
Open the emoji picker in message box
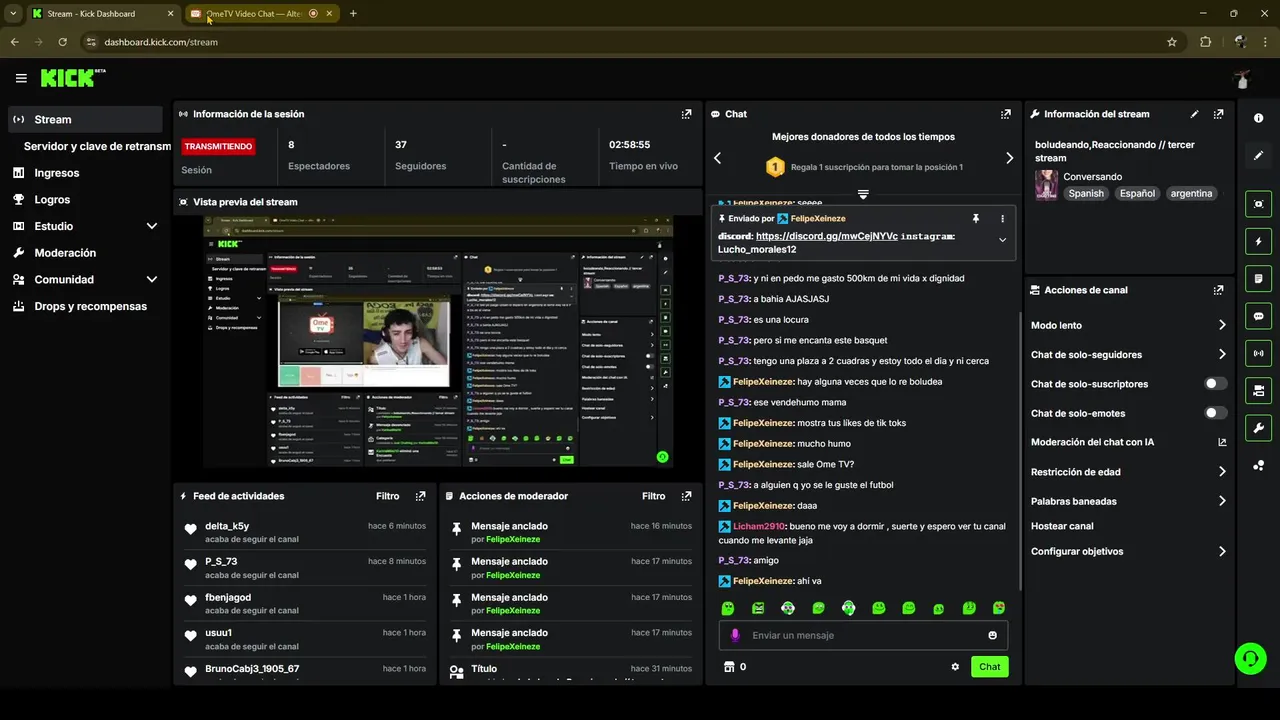click(992, 635)
